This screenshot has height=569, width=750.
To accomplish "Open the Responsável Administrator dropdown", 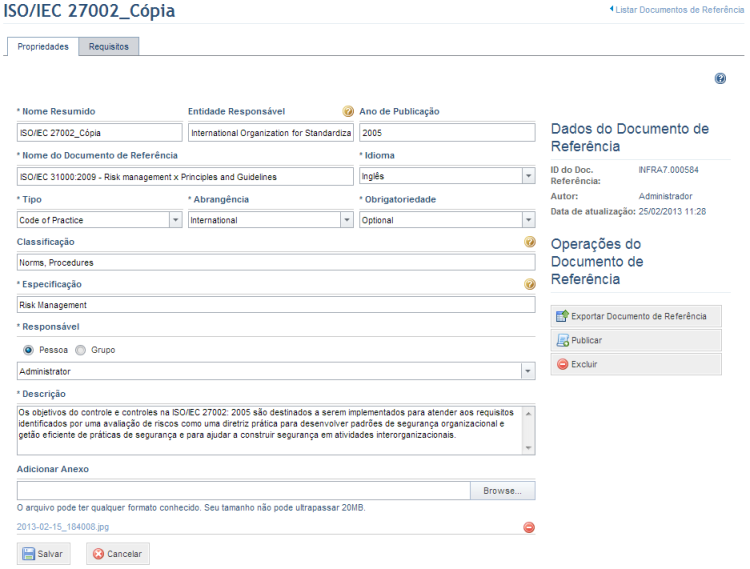I will coord(528,371).
